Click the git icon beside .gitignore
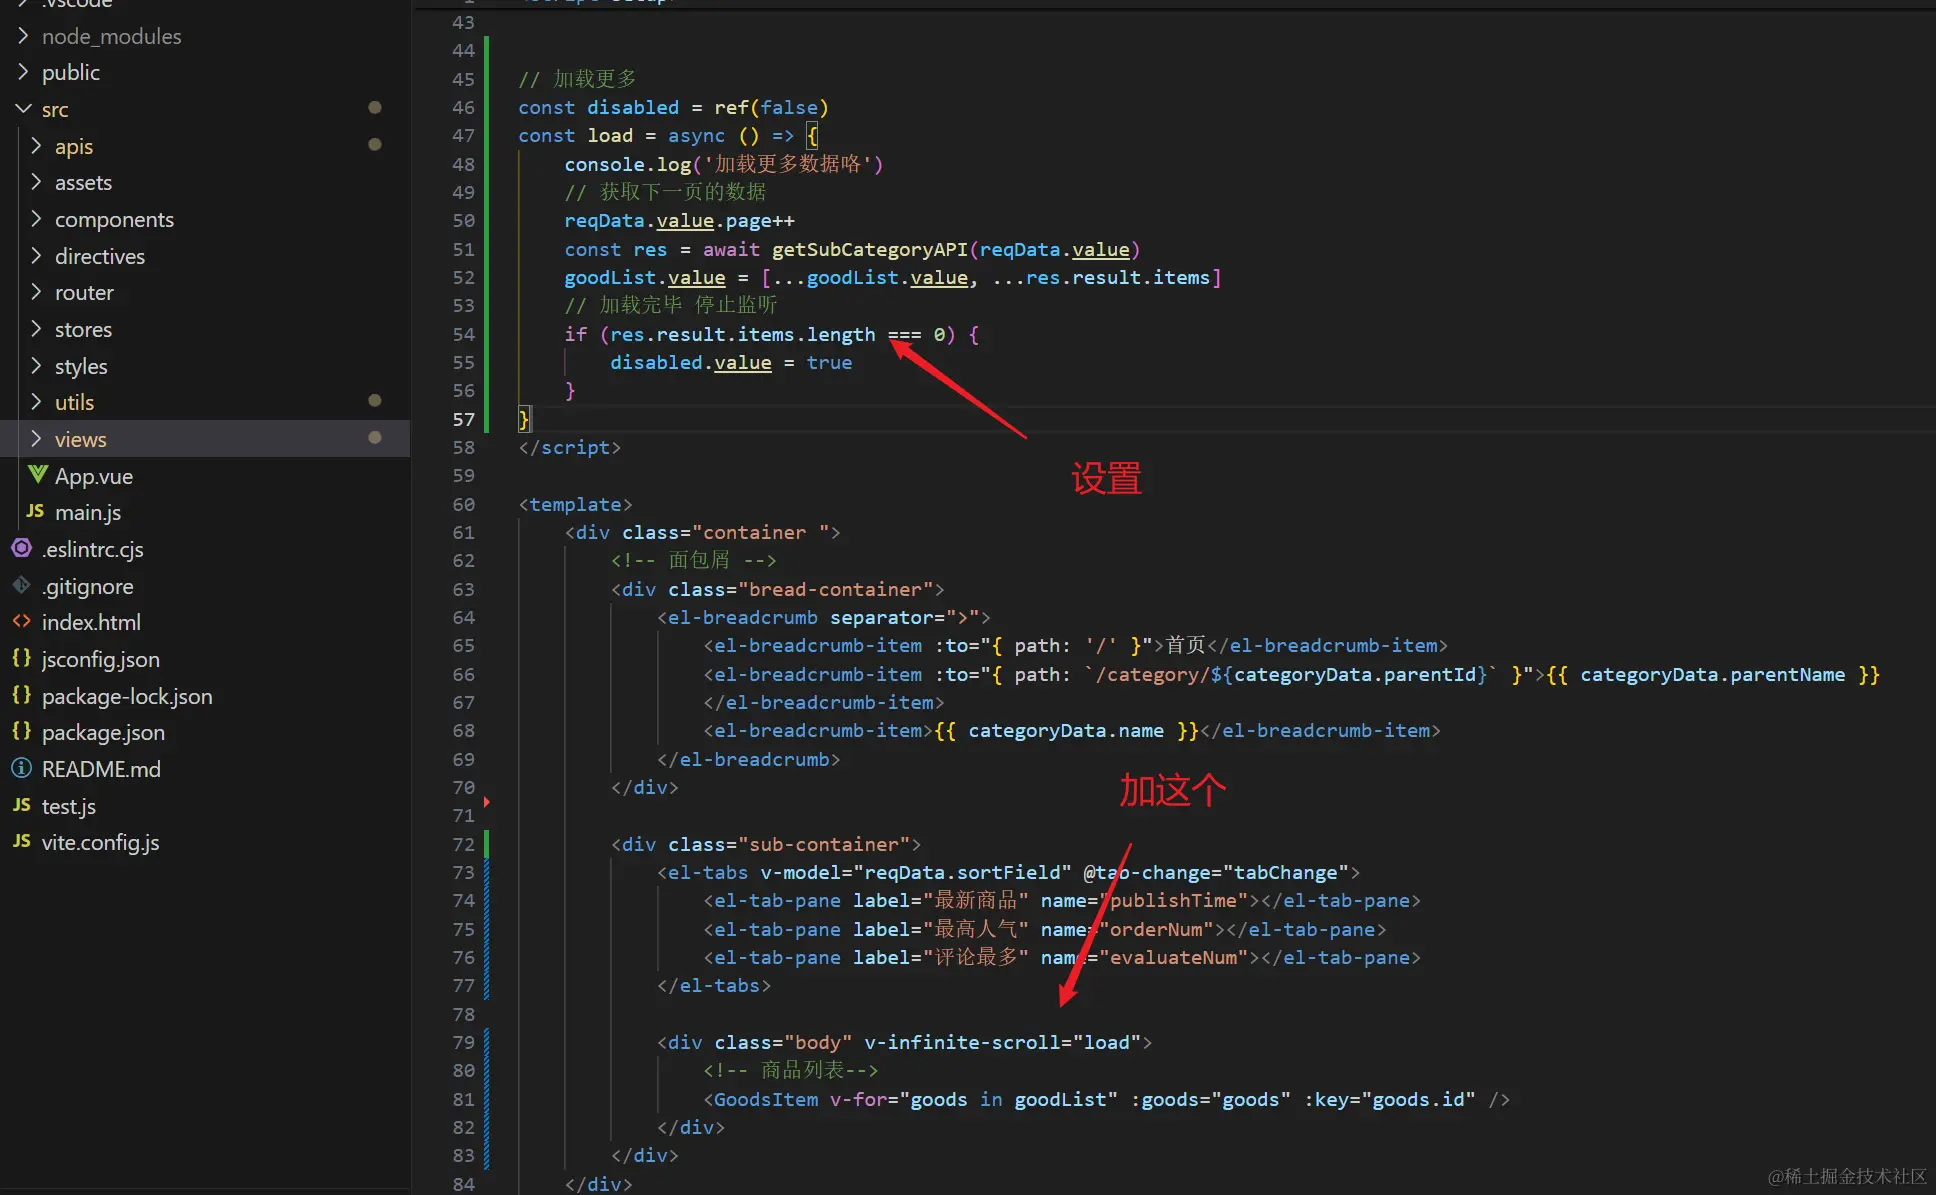Viewport: 1936px width, 1195px height. coord(21,585)
